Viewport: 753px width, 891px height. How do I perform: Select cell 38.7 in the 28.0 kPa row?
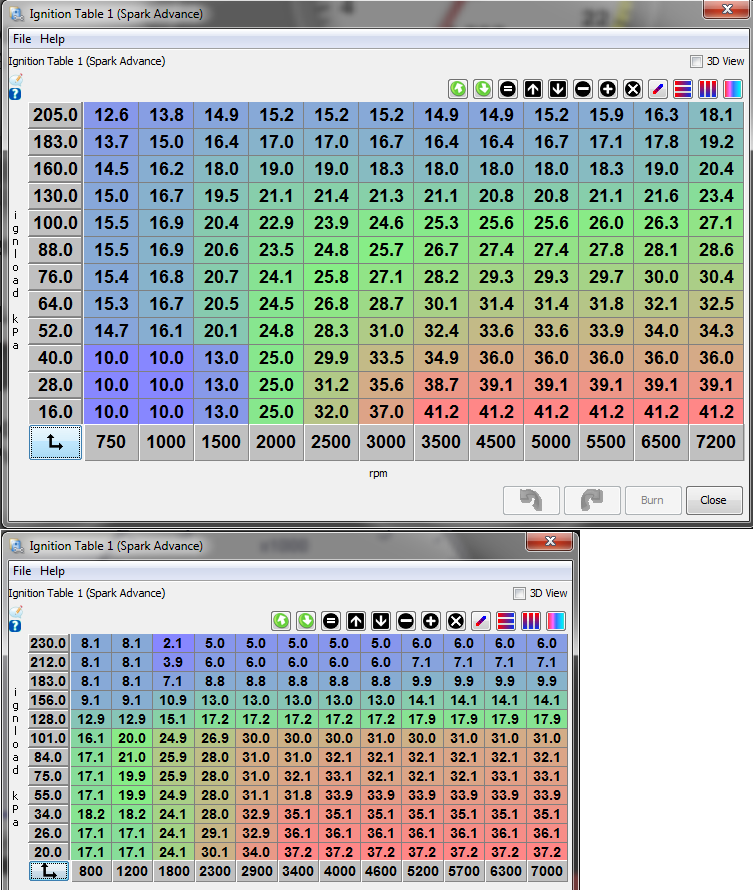click(x=441, y=385)
